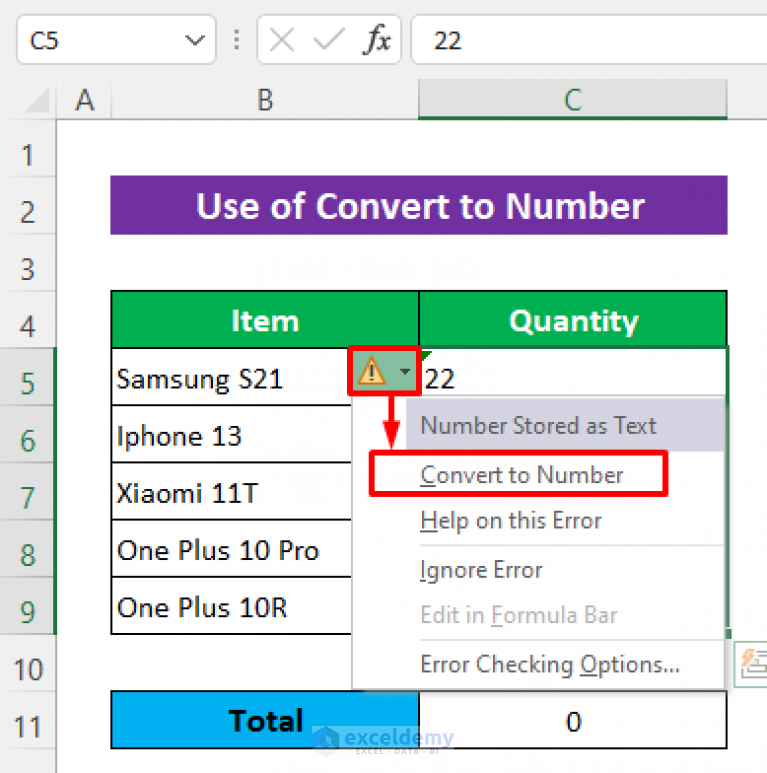Click the yellow warning error indicator icon

(371, 373)
